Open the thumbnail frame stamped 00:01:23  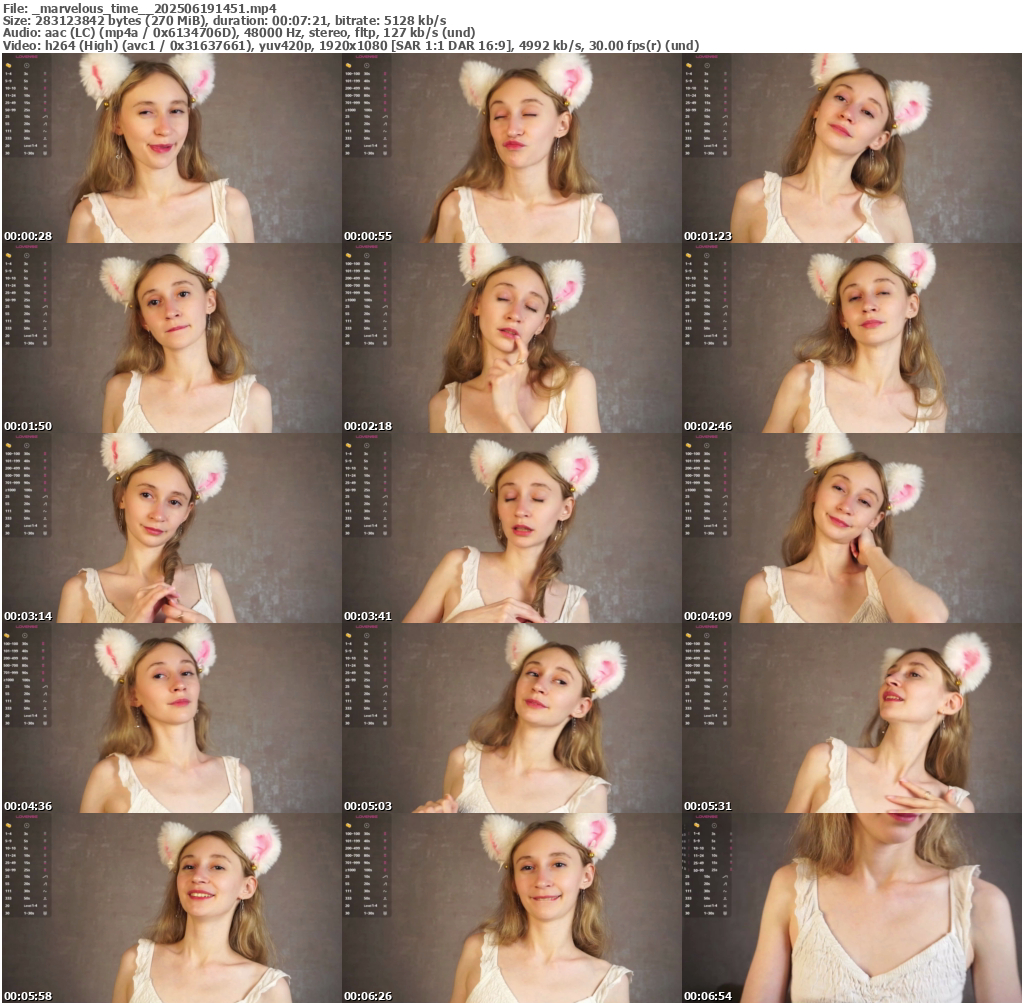(x=852, y=148)
